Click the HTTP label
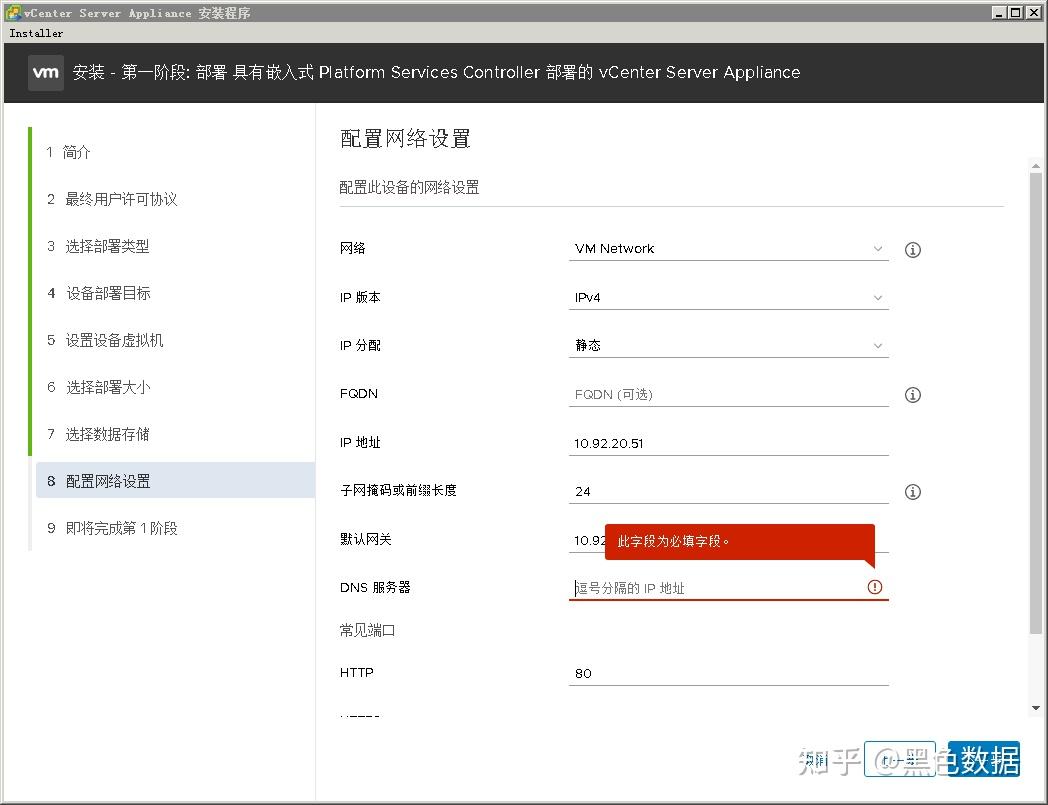The image size is (1048, 805). tap(356, 672)
